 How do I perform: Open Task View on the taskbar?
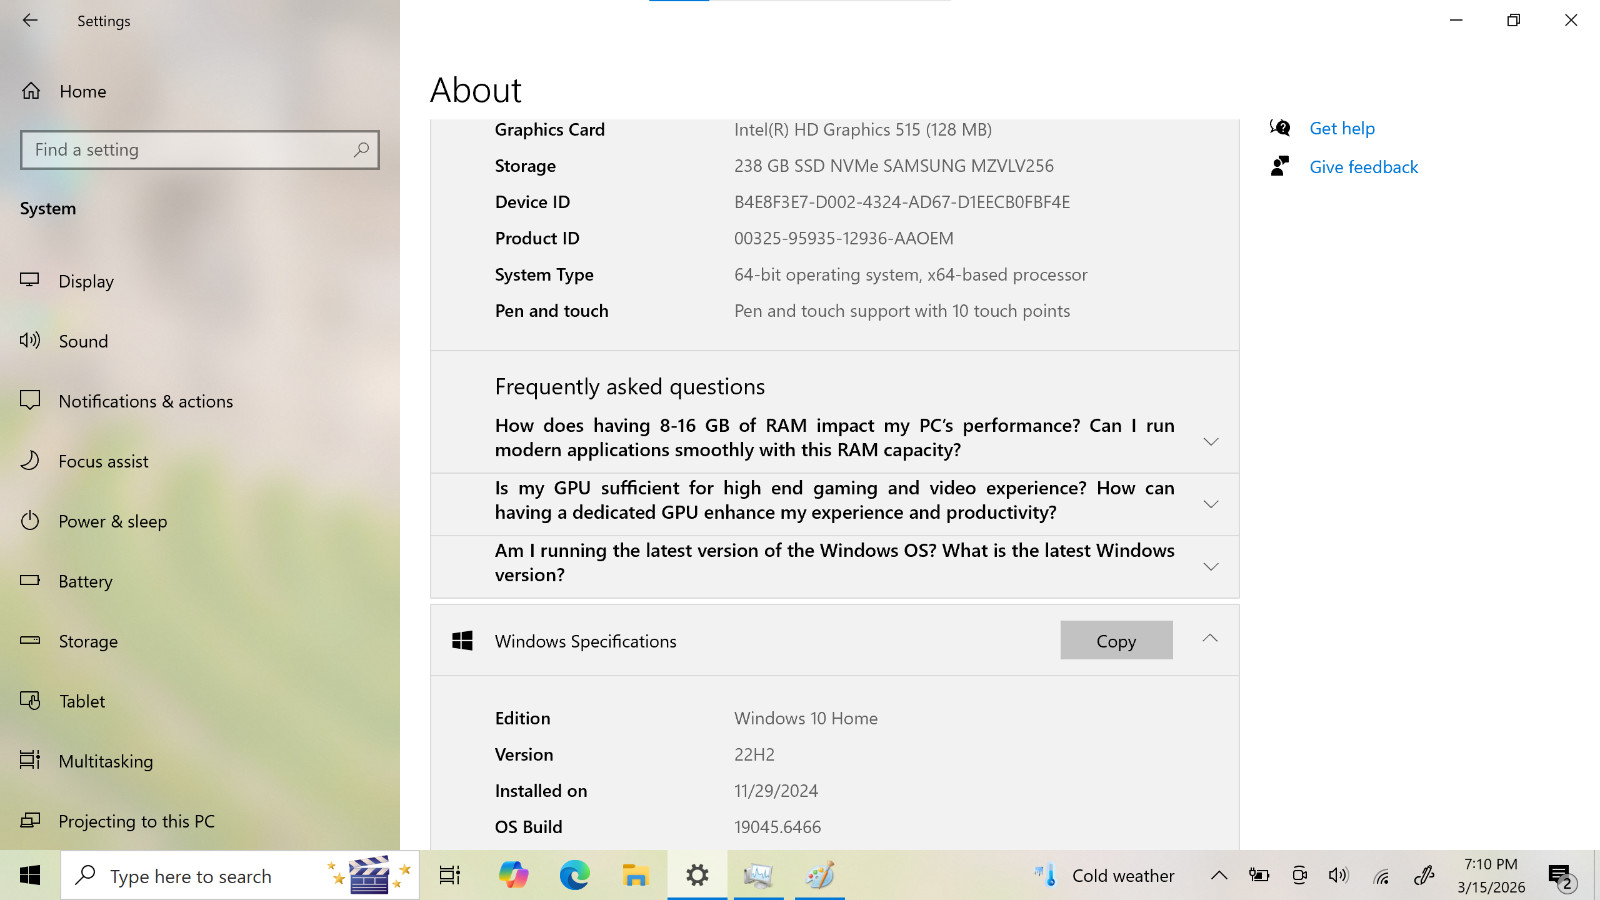click(450, 876)
